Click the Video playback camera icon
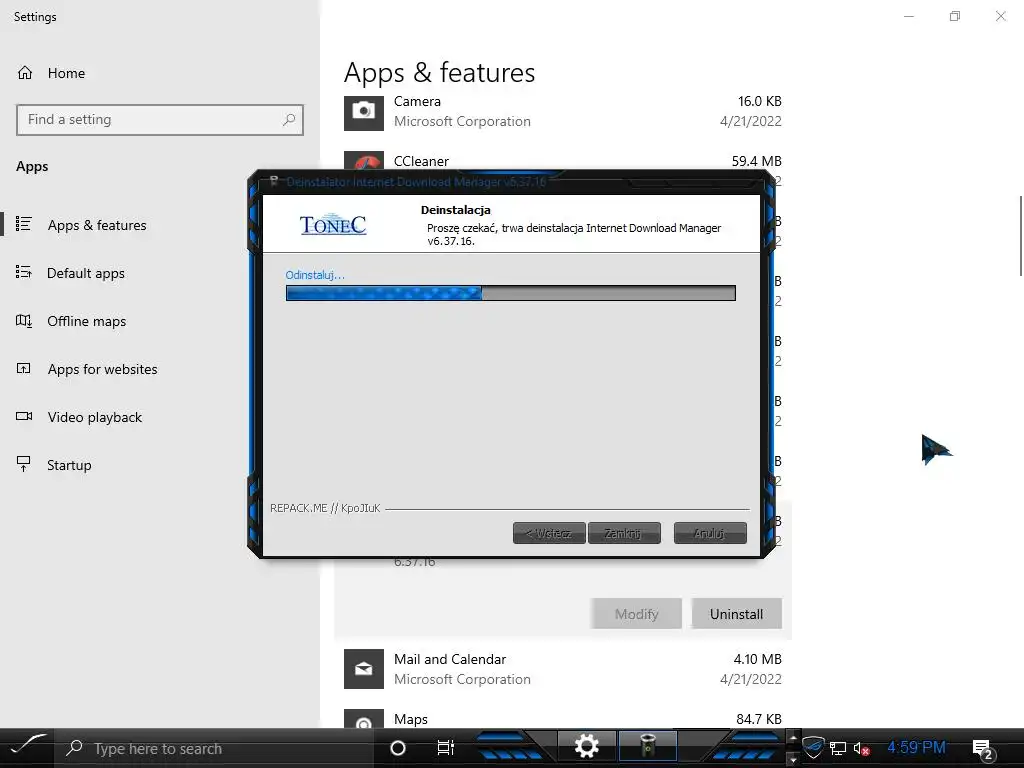Viewport: 1024px width, 768px height. pos(24,416)
